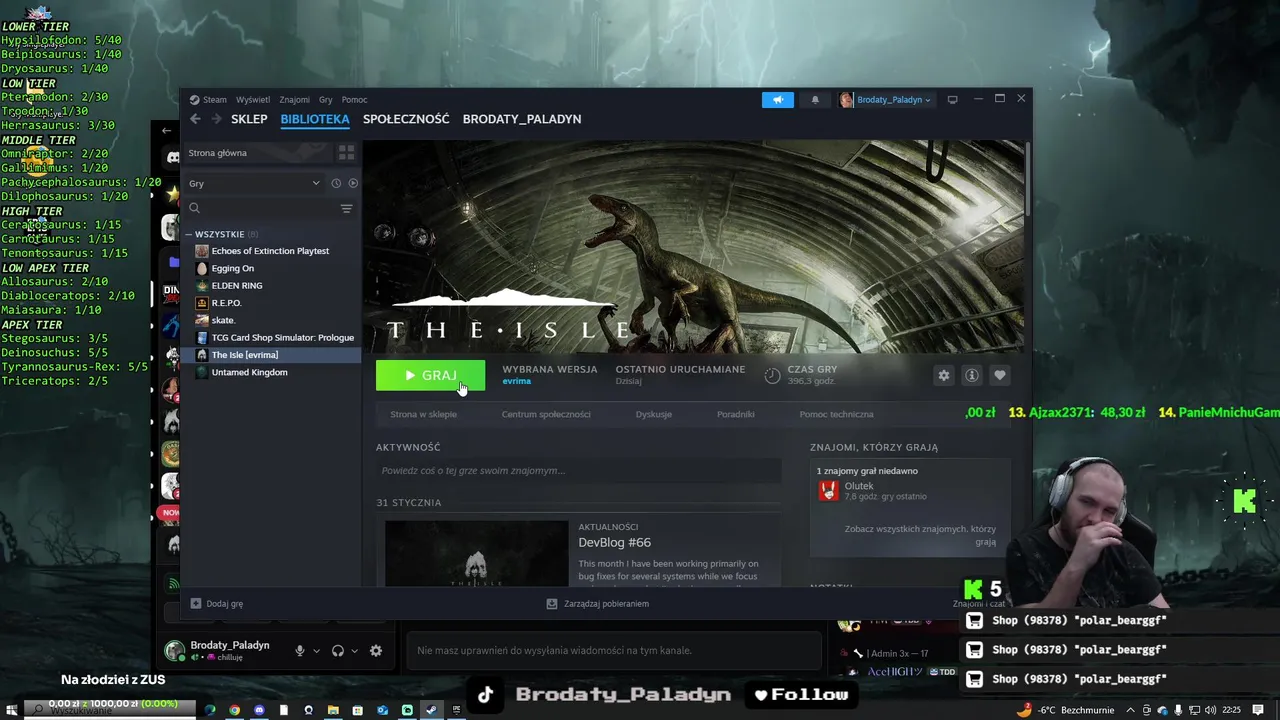Viewport: 1280px width, 720px height.
Task: Click Dodaj grę add game button
Action: tap(217, 604)
